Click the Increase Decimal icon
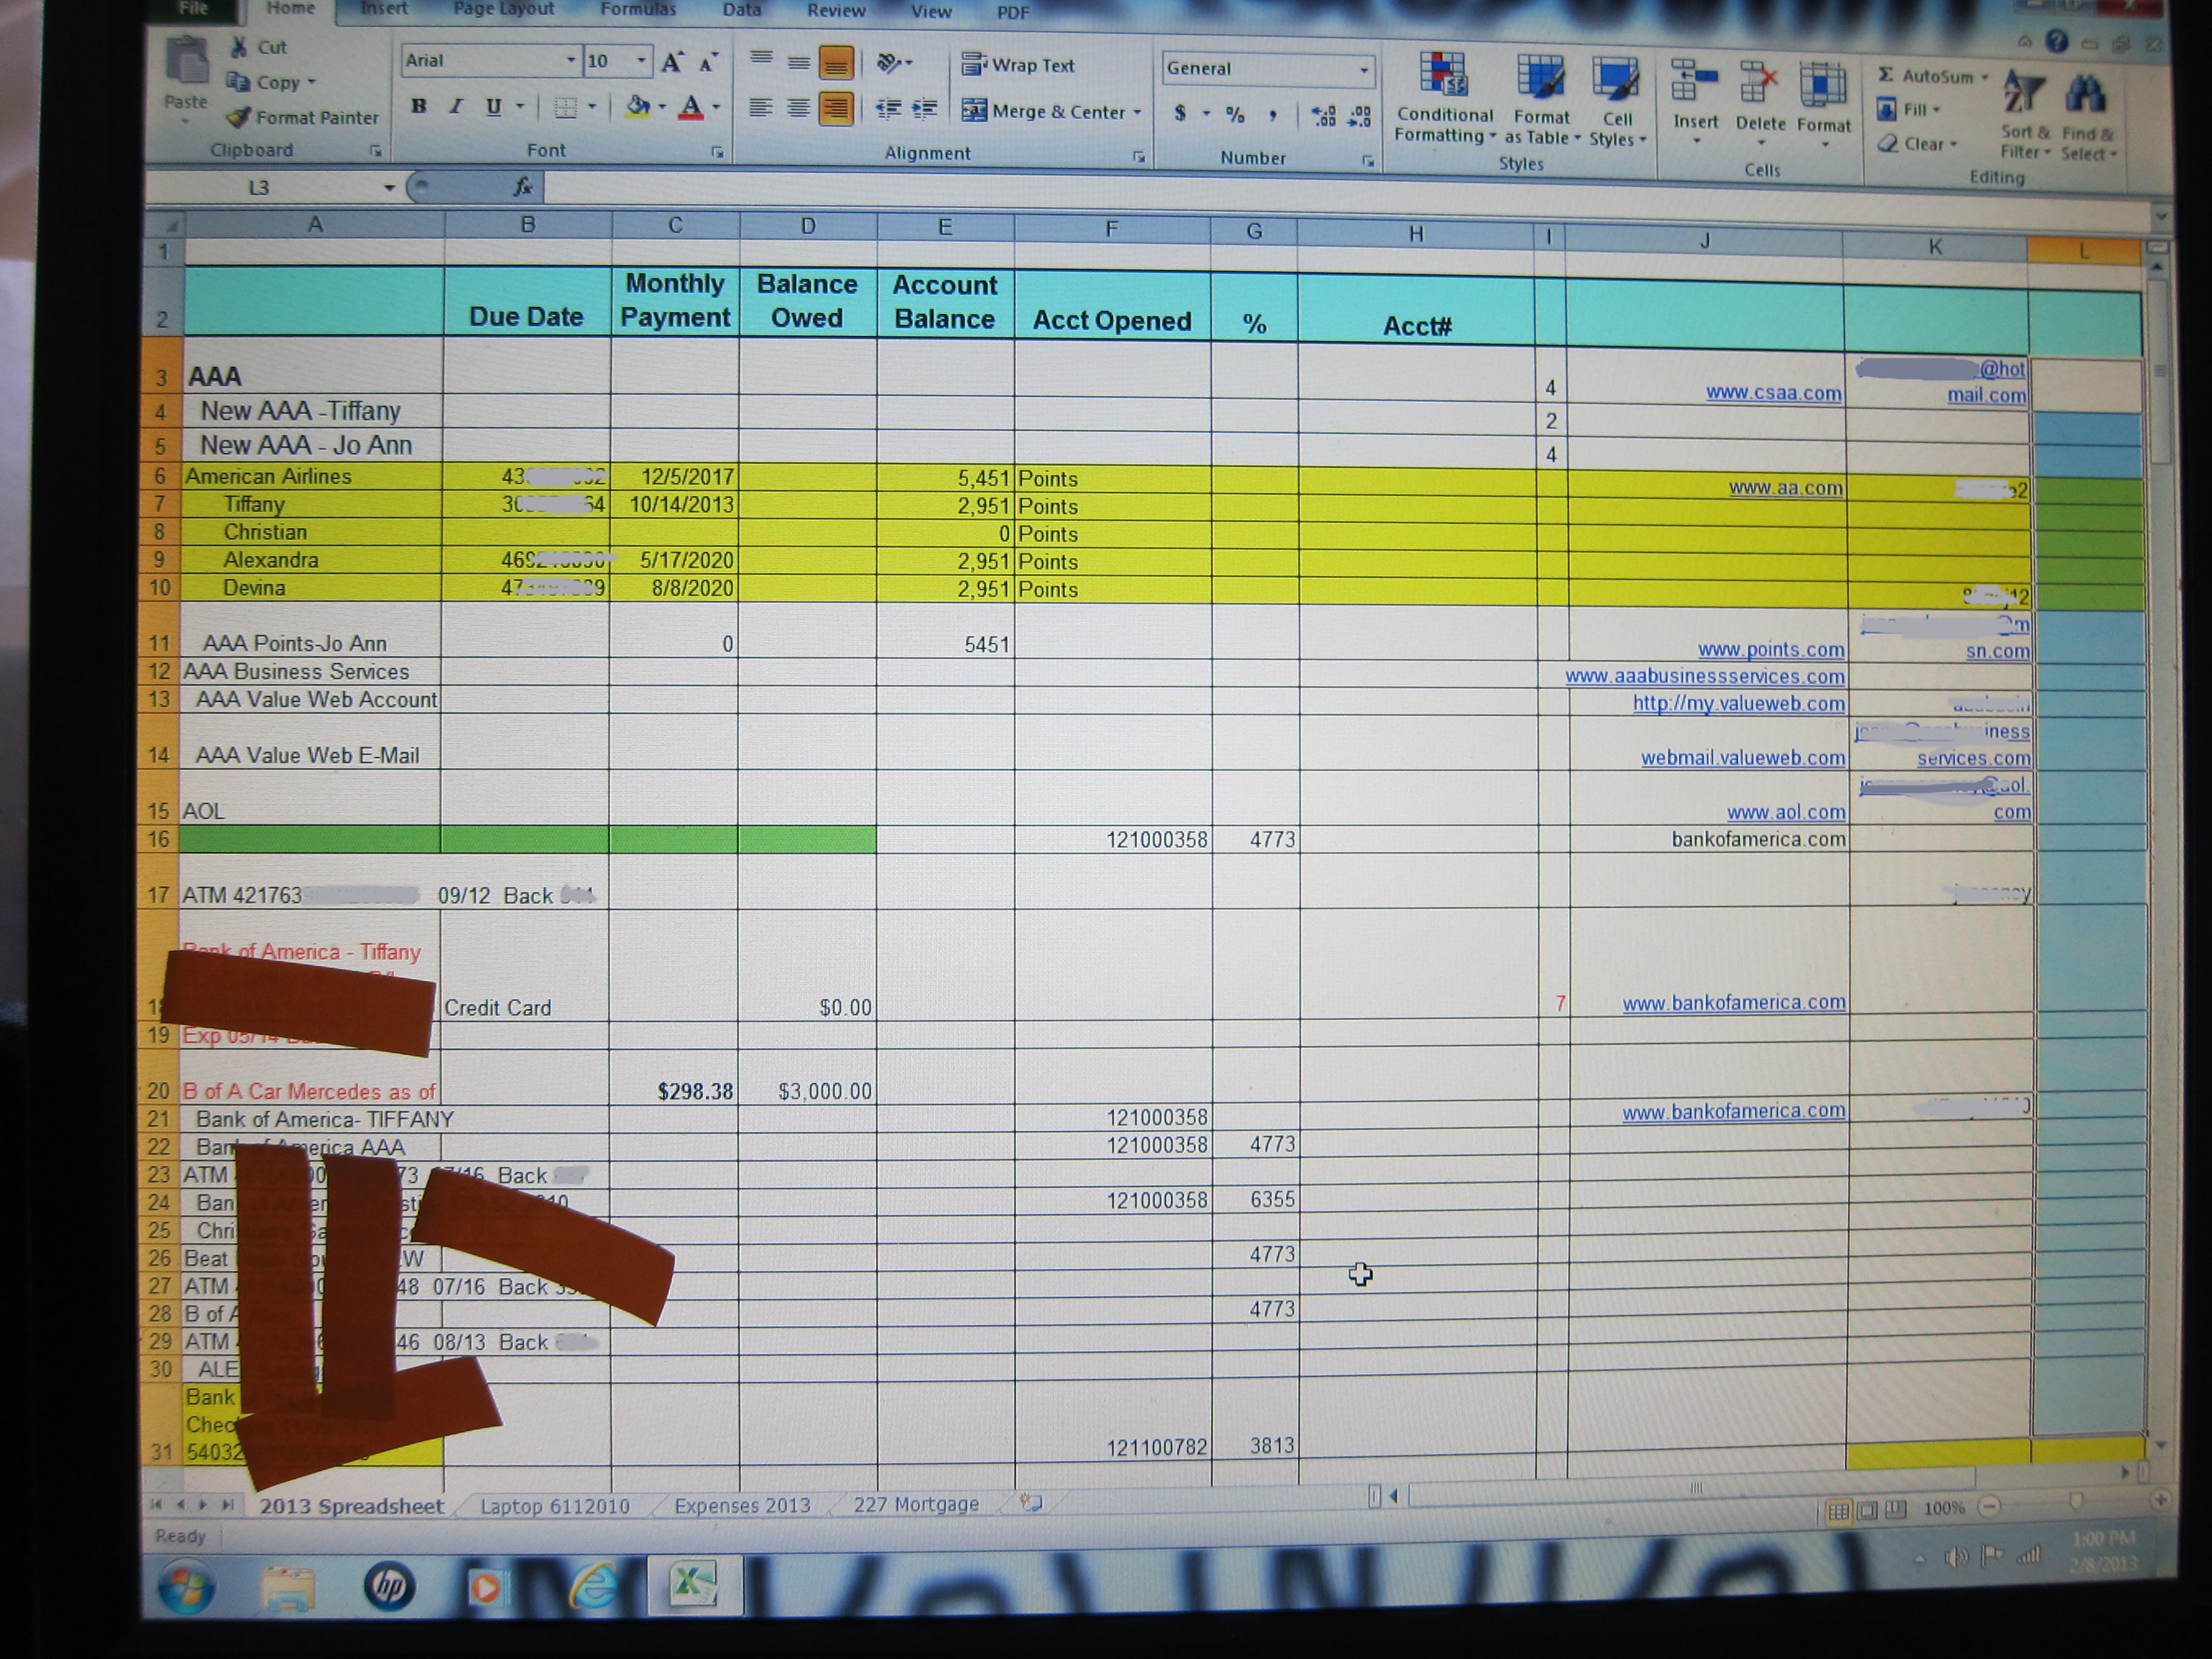Viewport: 2212px width, 1659px height. click(1323, 117)
